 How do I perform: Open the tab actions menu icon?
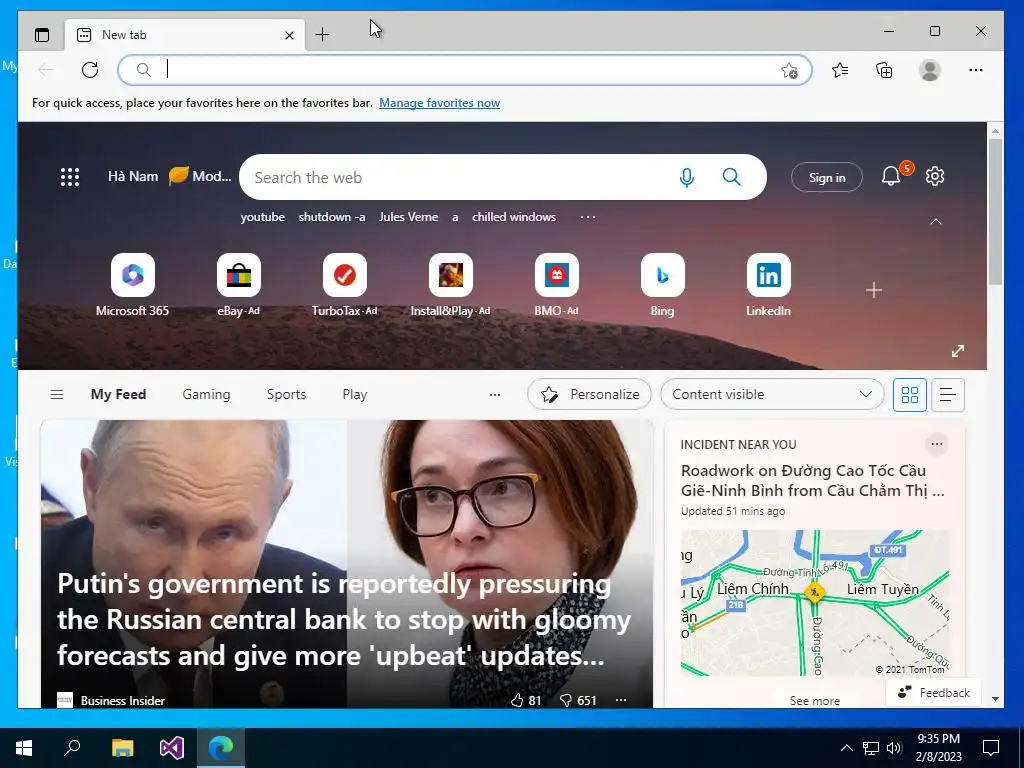pyautogui.click(x=42, y=35)
